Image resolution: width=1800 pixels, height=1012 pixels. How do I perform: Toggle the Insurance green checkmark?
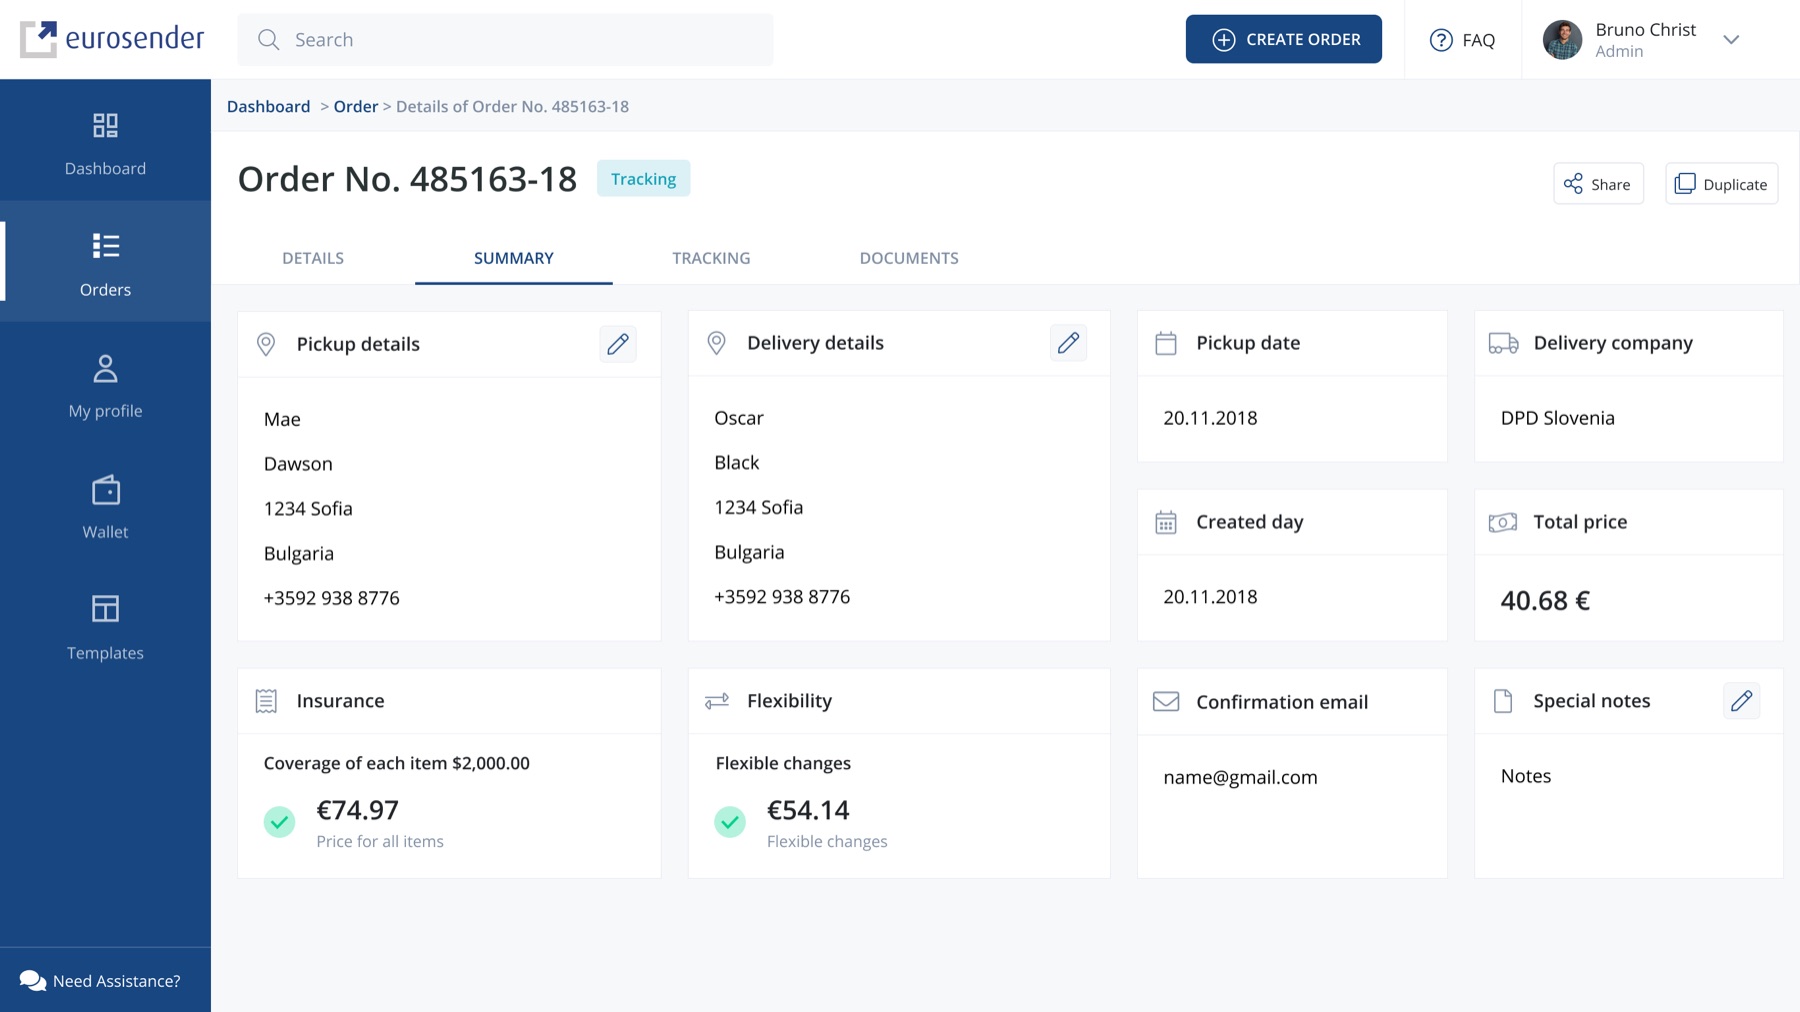coord(280,822)
